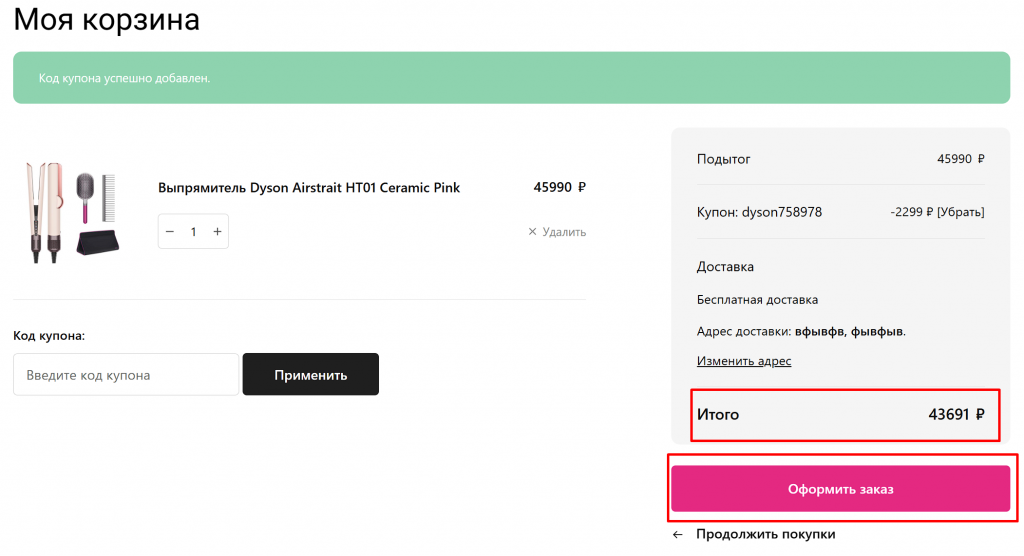Proceed with Оформить заказ button
Screen dimensions: 1024x556
point(840,489)
